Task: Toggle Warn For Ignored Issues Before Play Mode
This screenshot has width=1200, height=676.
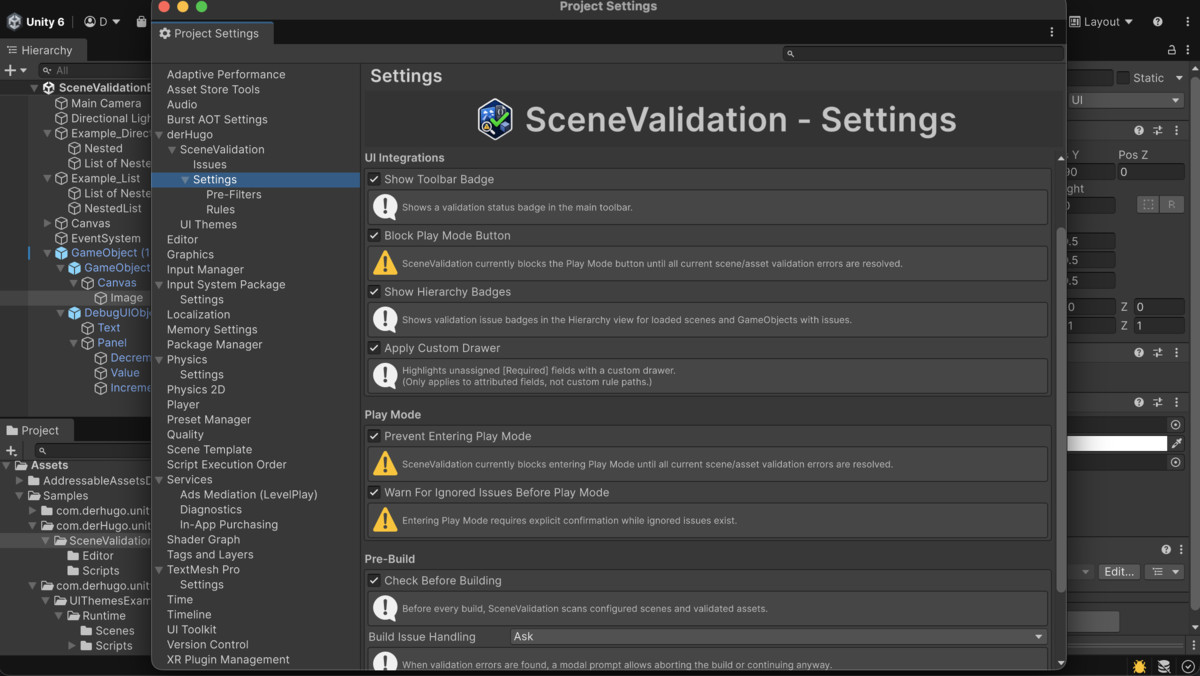Action: [374, 492]
